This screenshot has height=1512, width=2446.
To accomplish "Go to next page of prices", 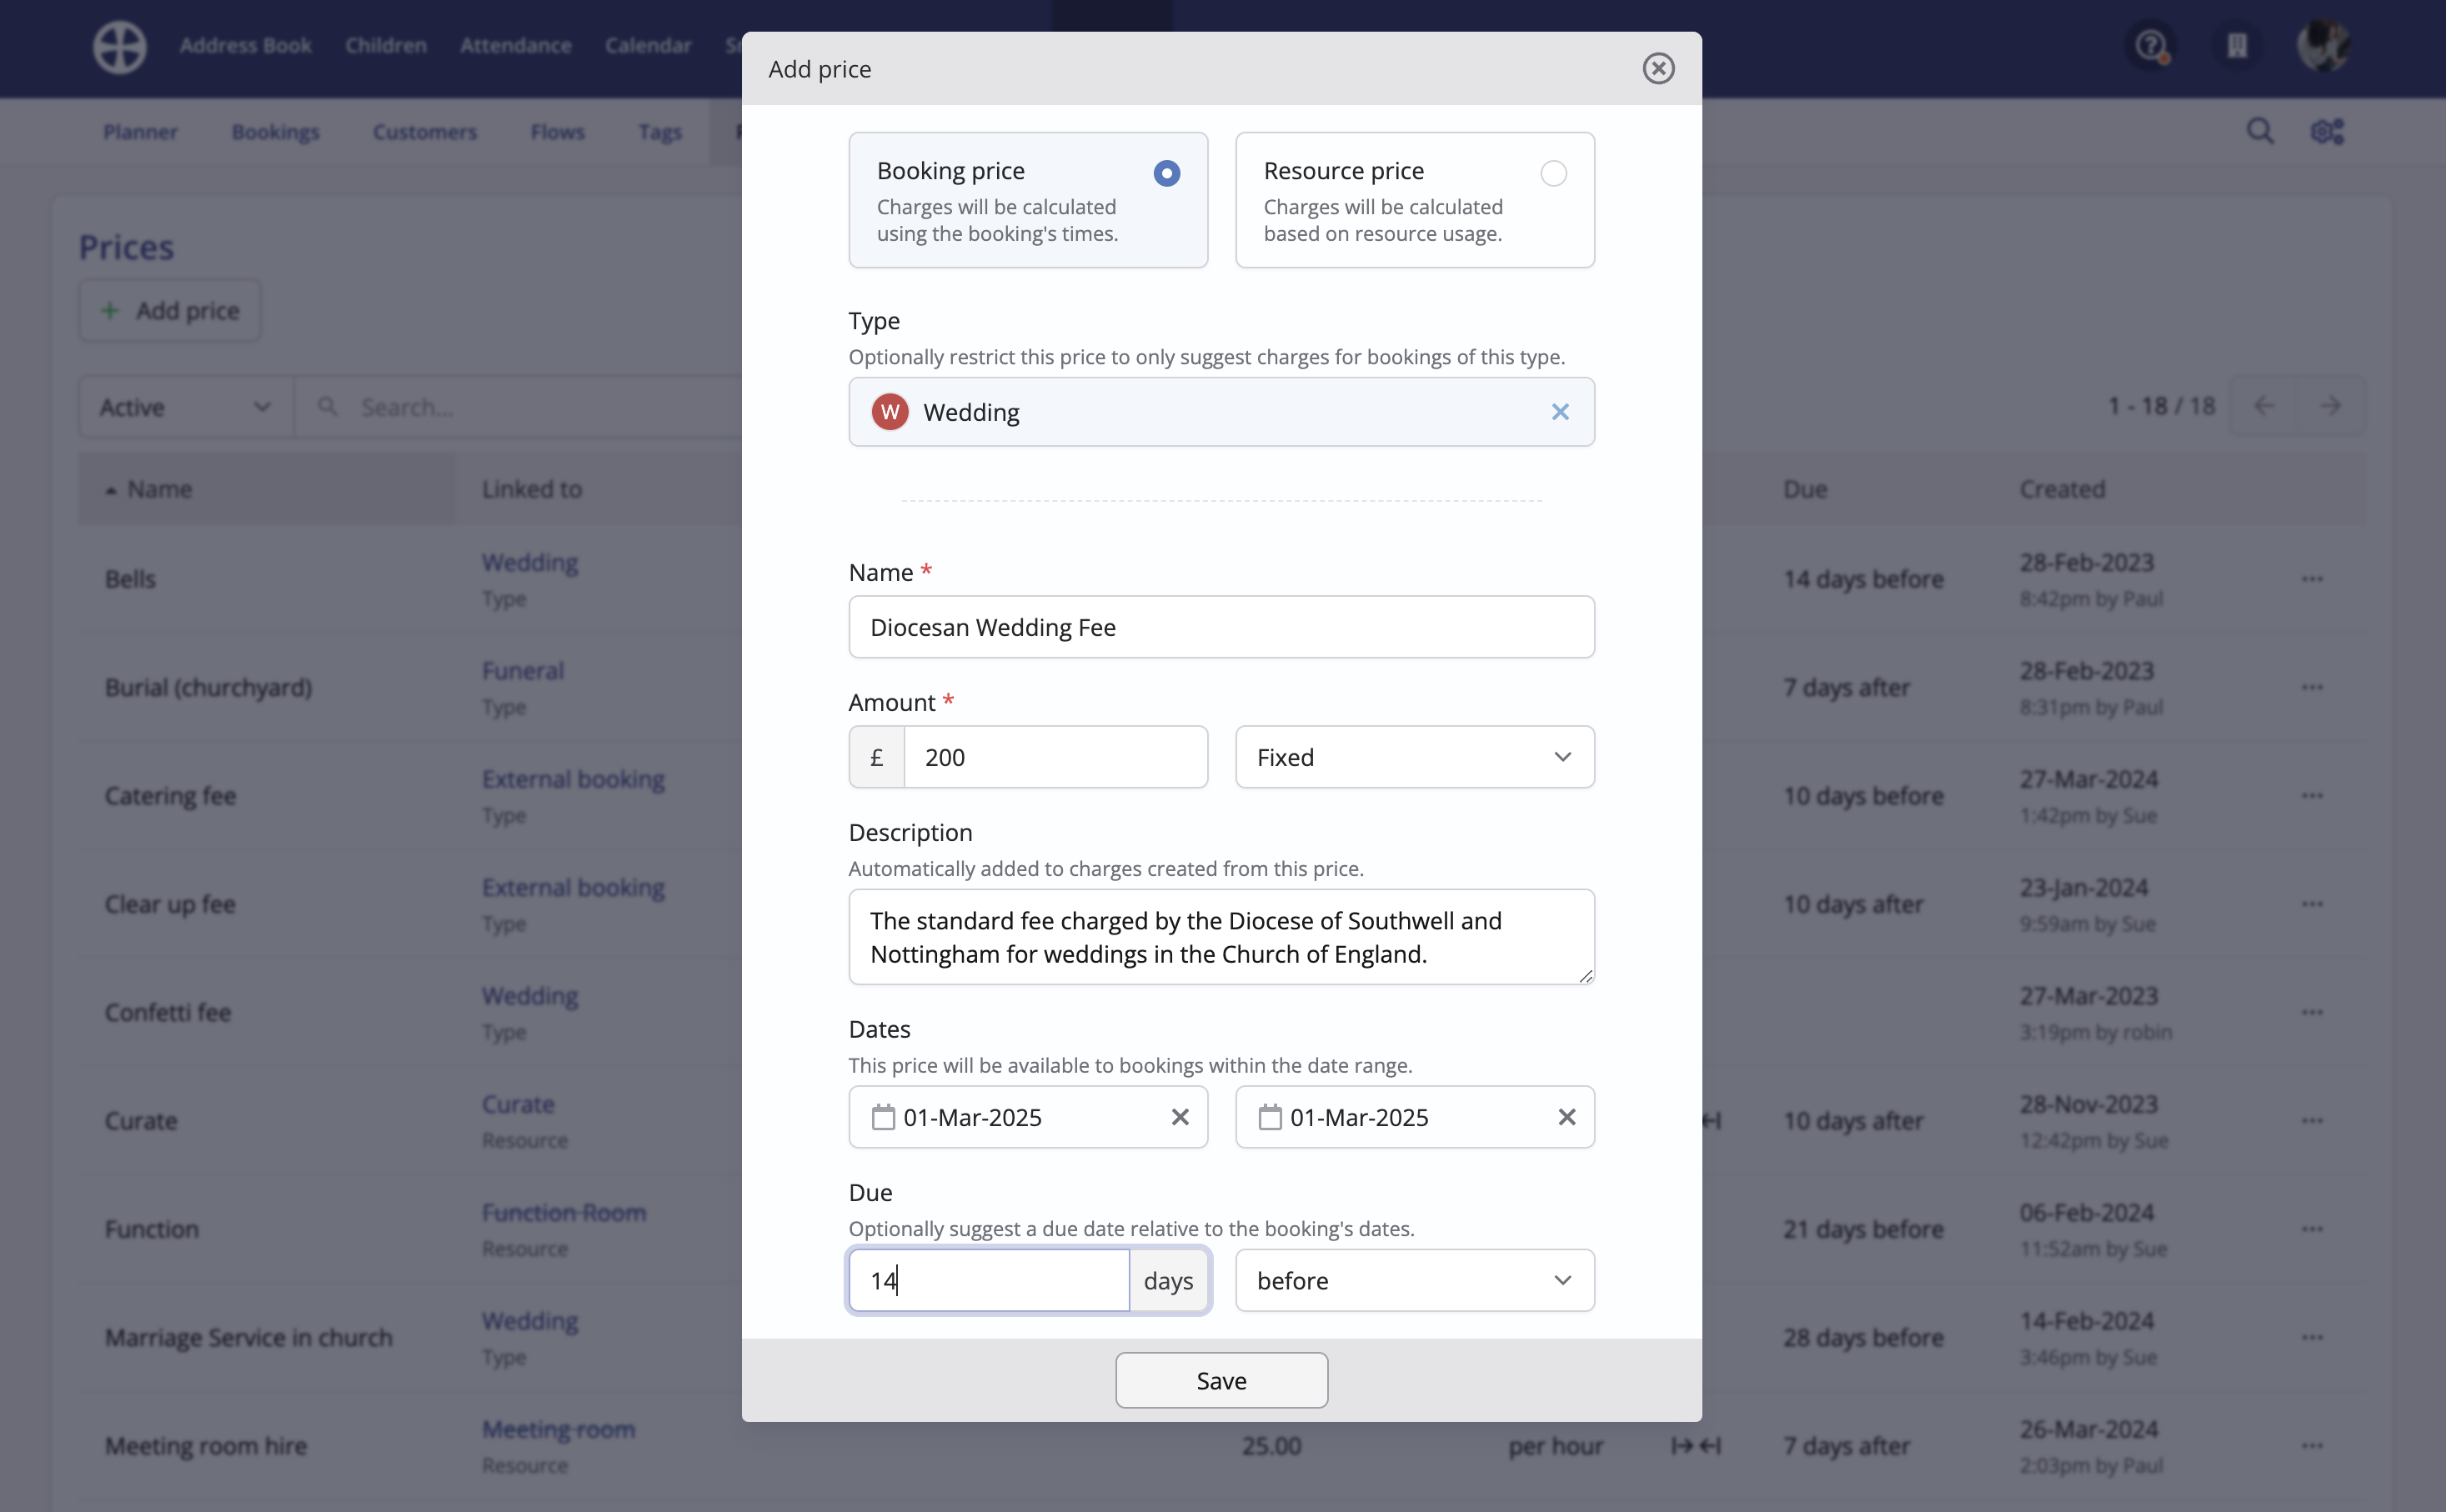I will 2331,406.
